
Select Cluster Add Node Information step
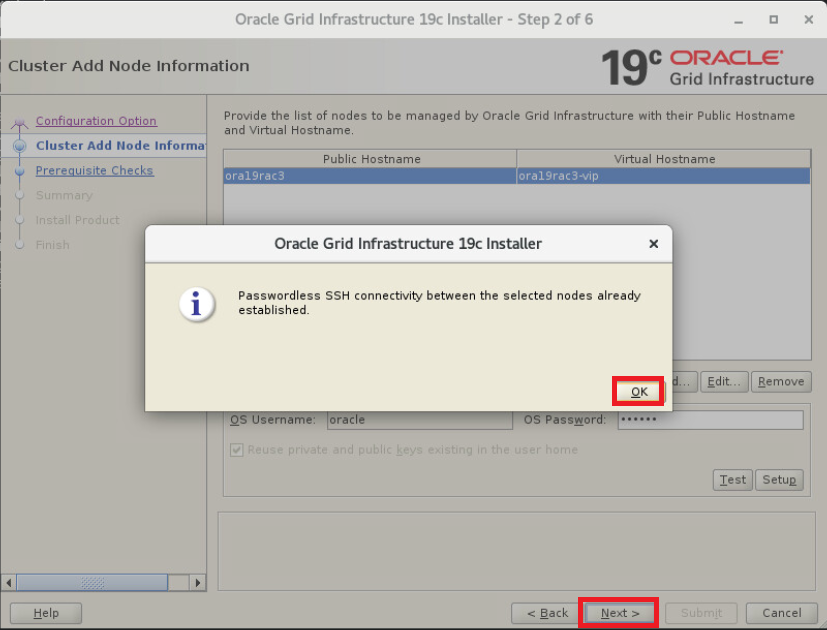click(120, 146)
